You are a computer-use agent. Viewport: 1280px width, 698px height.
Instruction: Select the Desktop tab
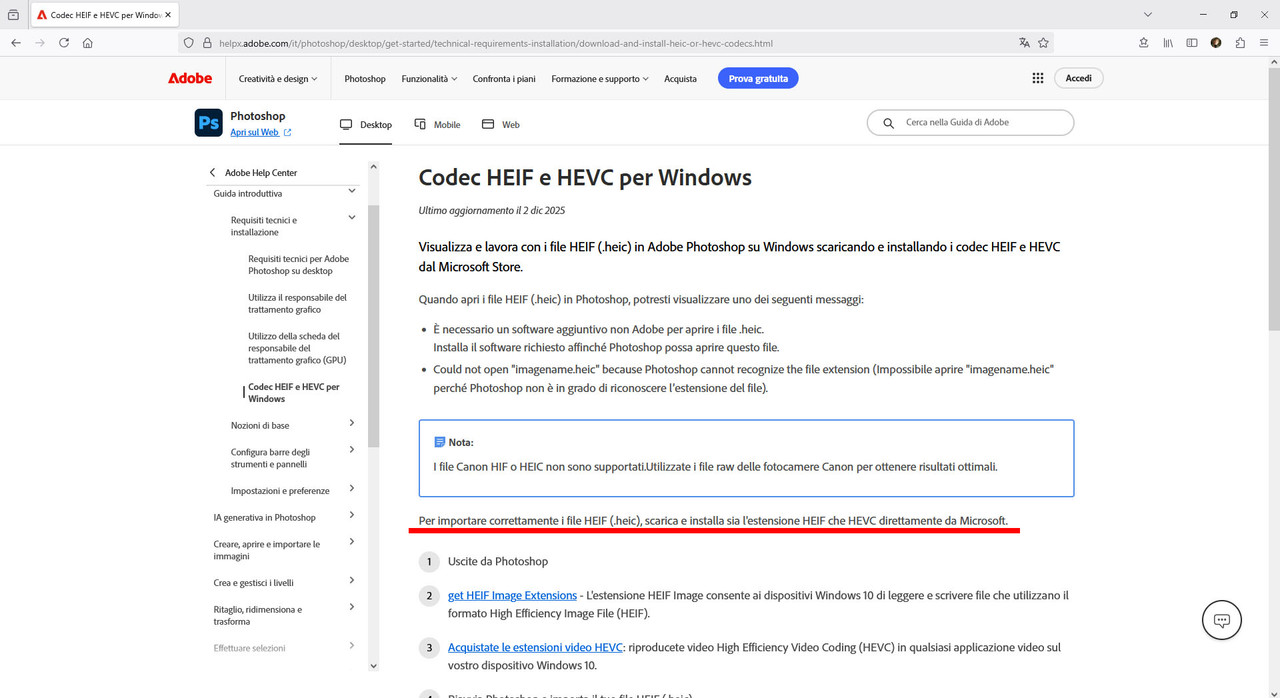click(365, 125)
